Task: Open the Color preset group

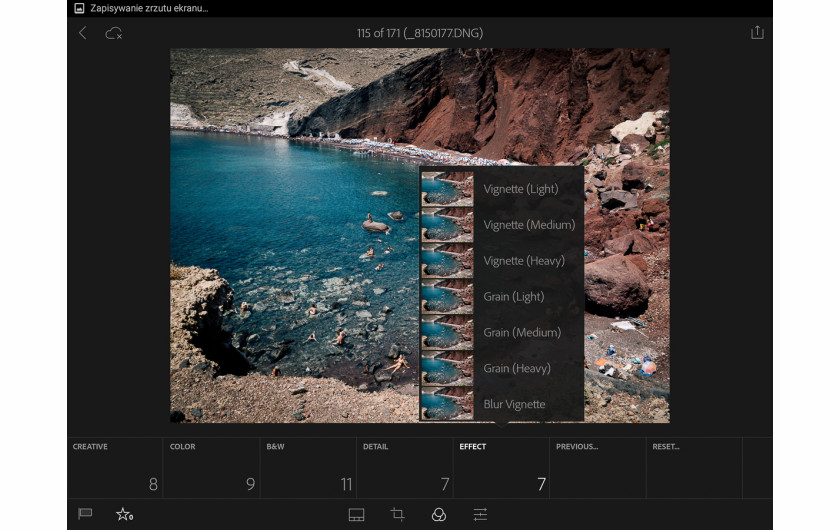Action: point(212,468)
